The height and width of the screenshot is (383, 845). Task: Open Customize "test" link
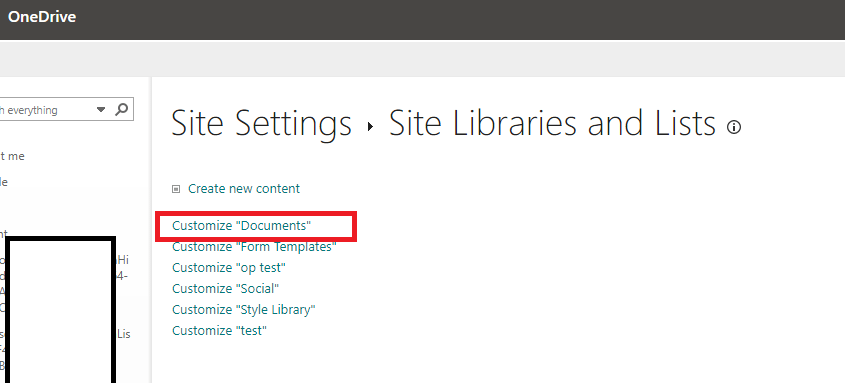click(x=219, y=330)
